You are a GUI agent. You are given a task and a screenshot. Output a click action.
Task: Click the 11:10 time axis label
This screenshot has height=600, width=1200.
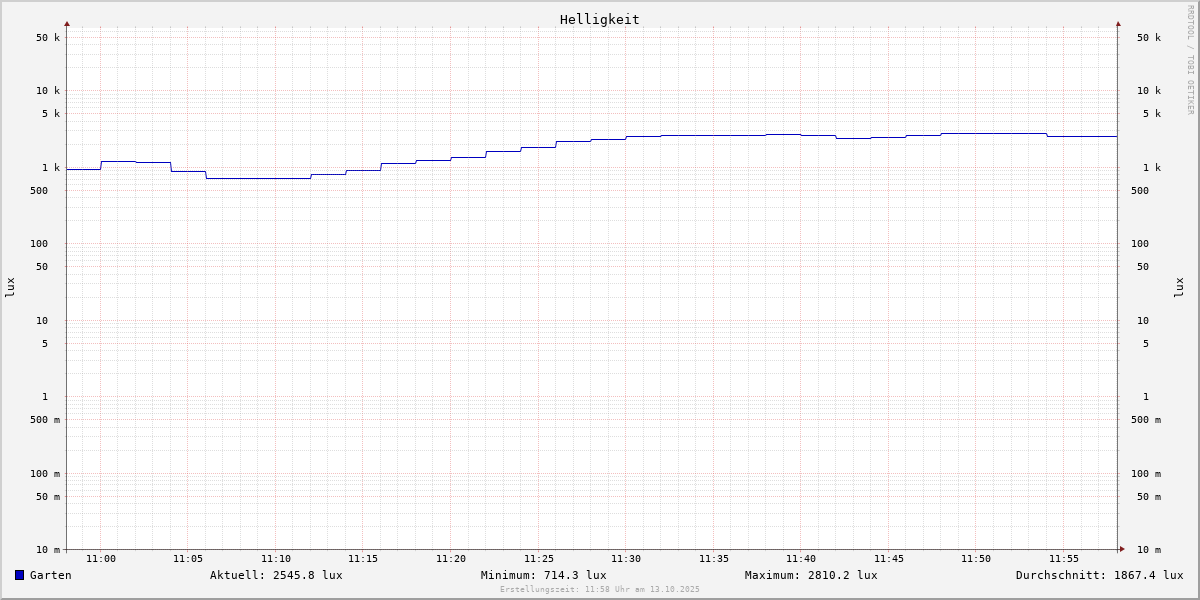pyautogui.click(x=276, y=559)
